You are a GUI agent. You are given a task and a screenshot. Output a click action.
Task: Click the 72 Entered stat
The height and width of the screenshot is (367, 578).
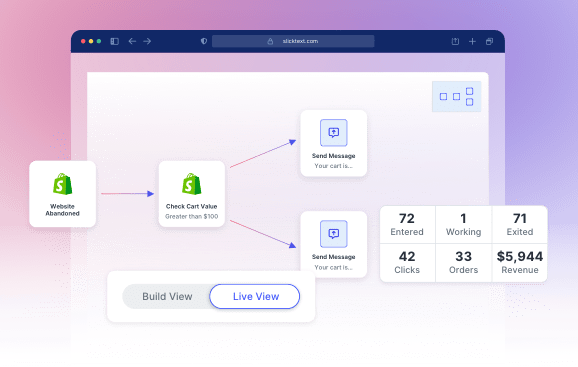[x=407, y=224]
